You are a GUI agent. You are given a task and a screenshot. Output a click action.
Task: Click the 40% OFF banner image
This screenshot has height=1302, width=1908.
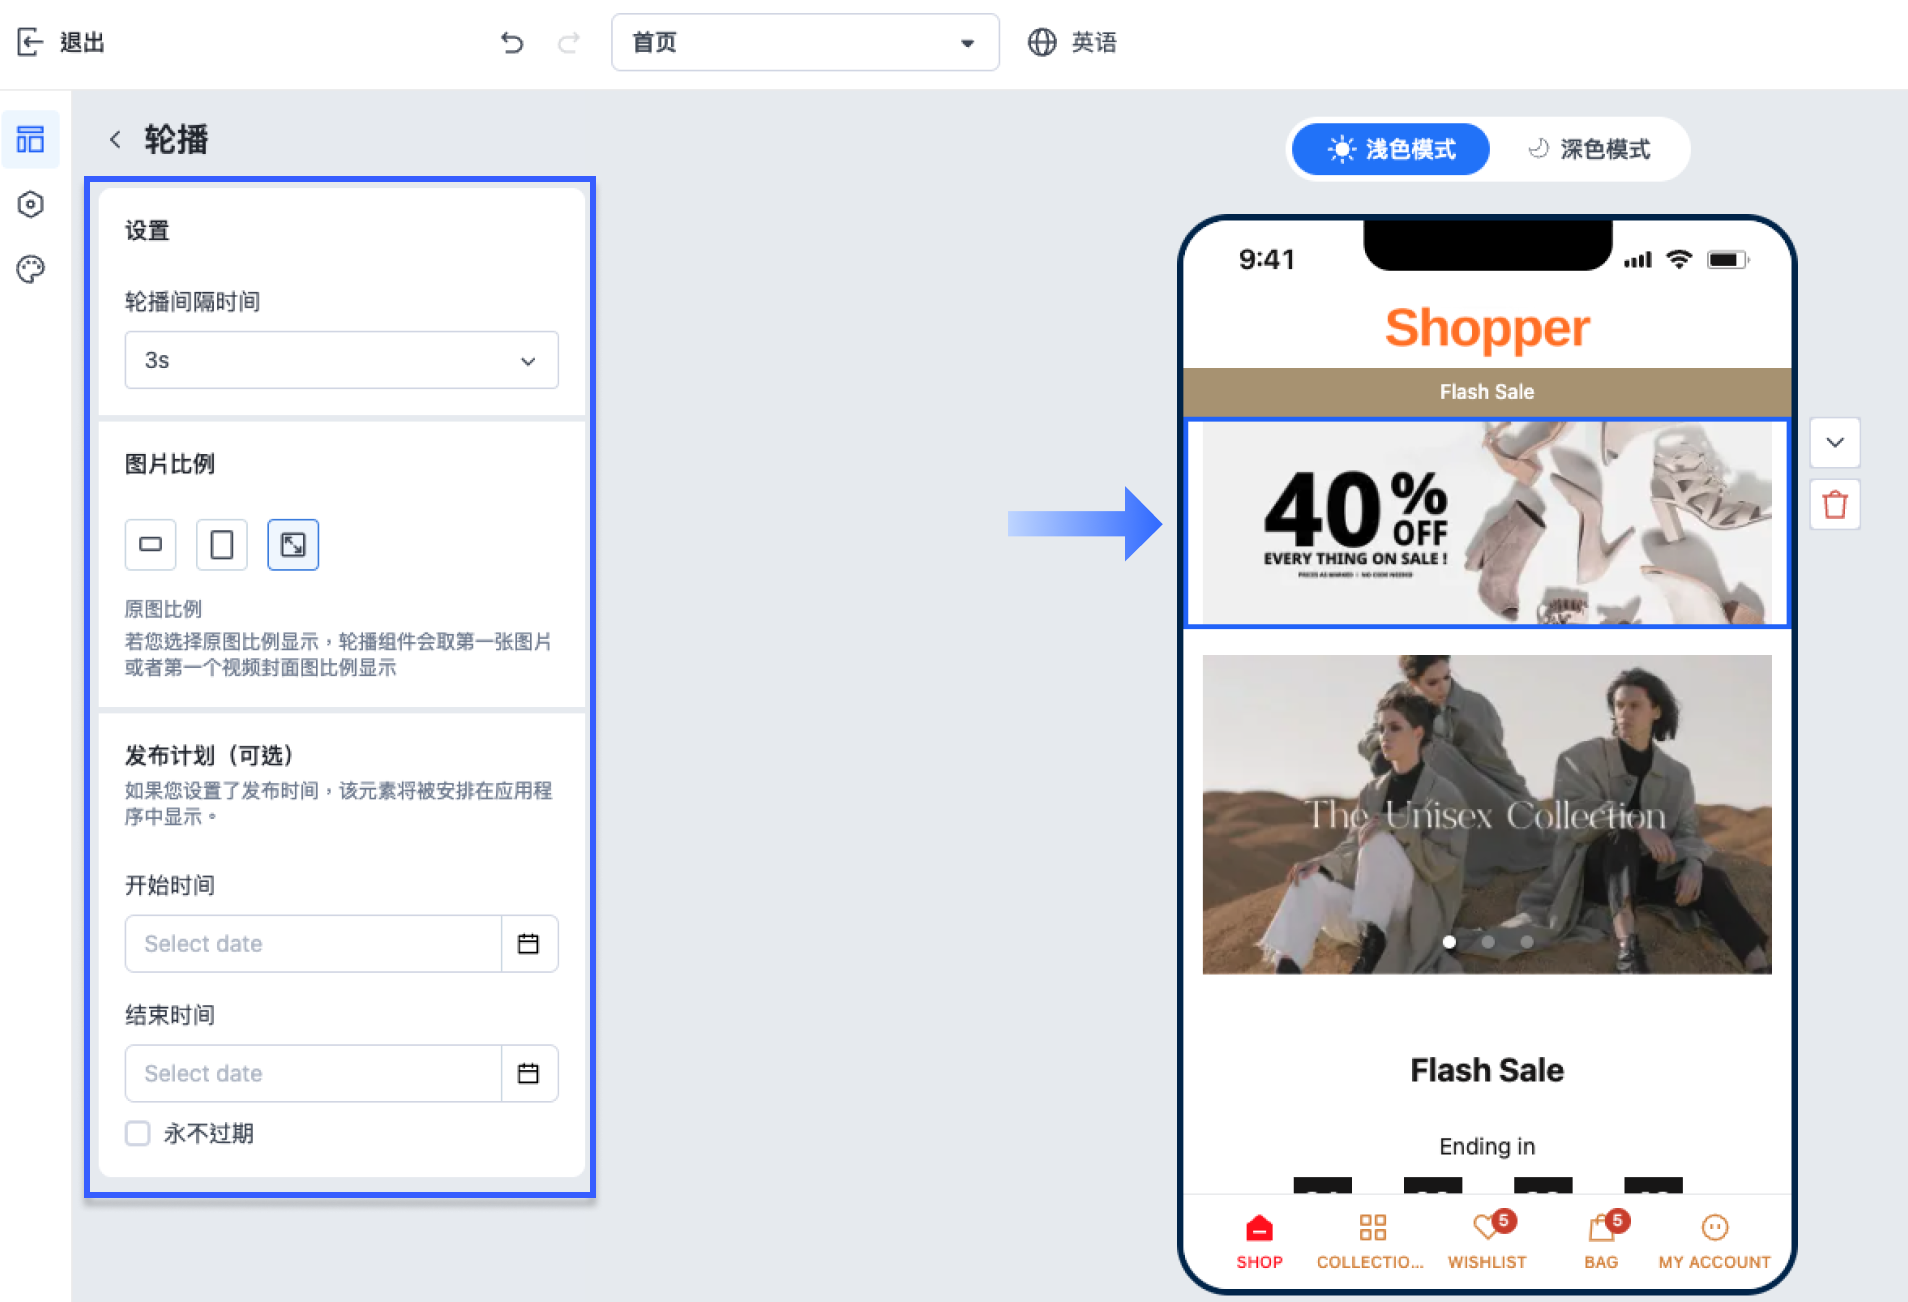point(1487,522)
